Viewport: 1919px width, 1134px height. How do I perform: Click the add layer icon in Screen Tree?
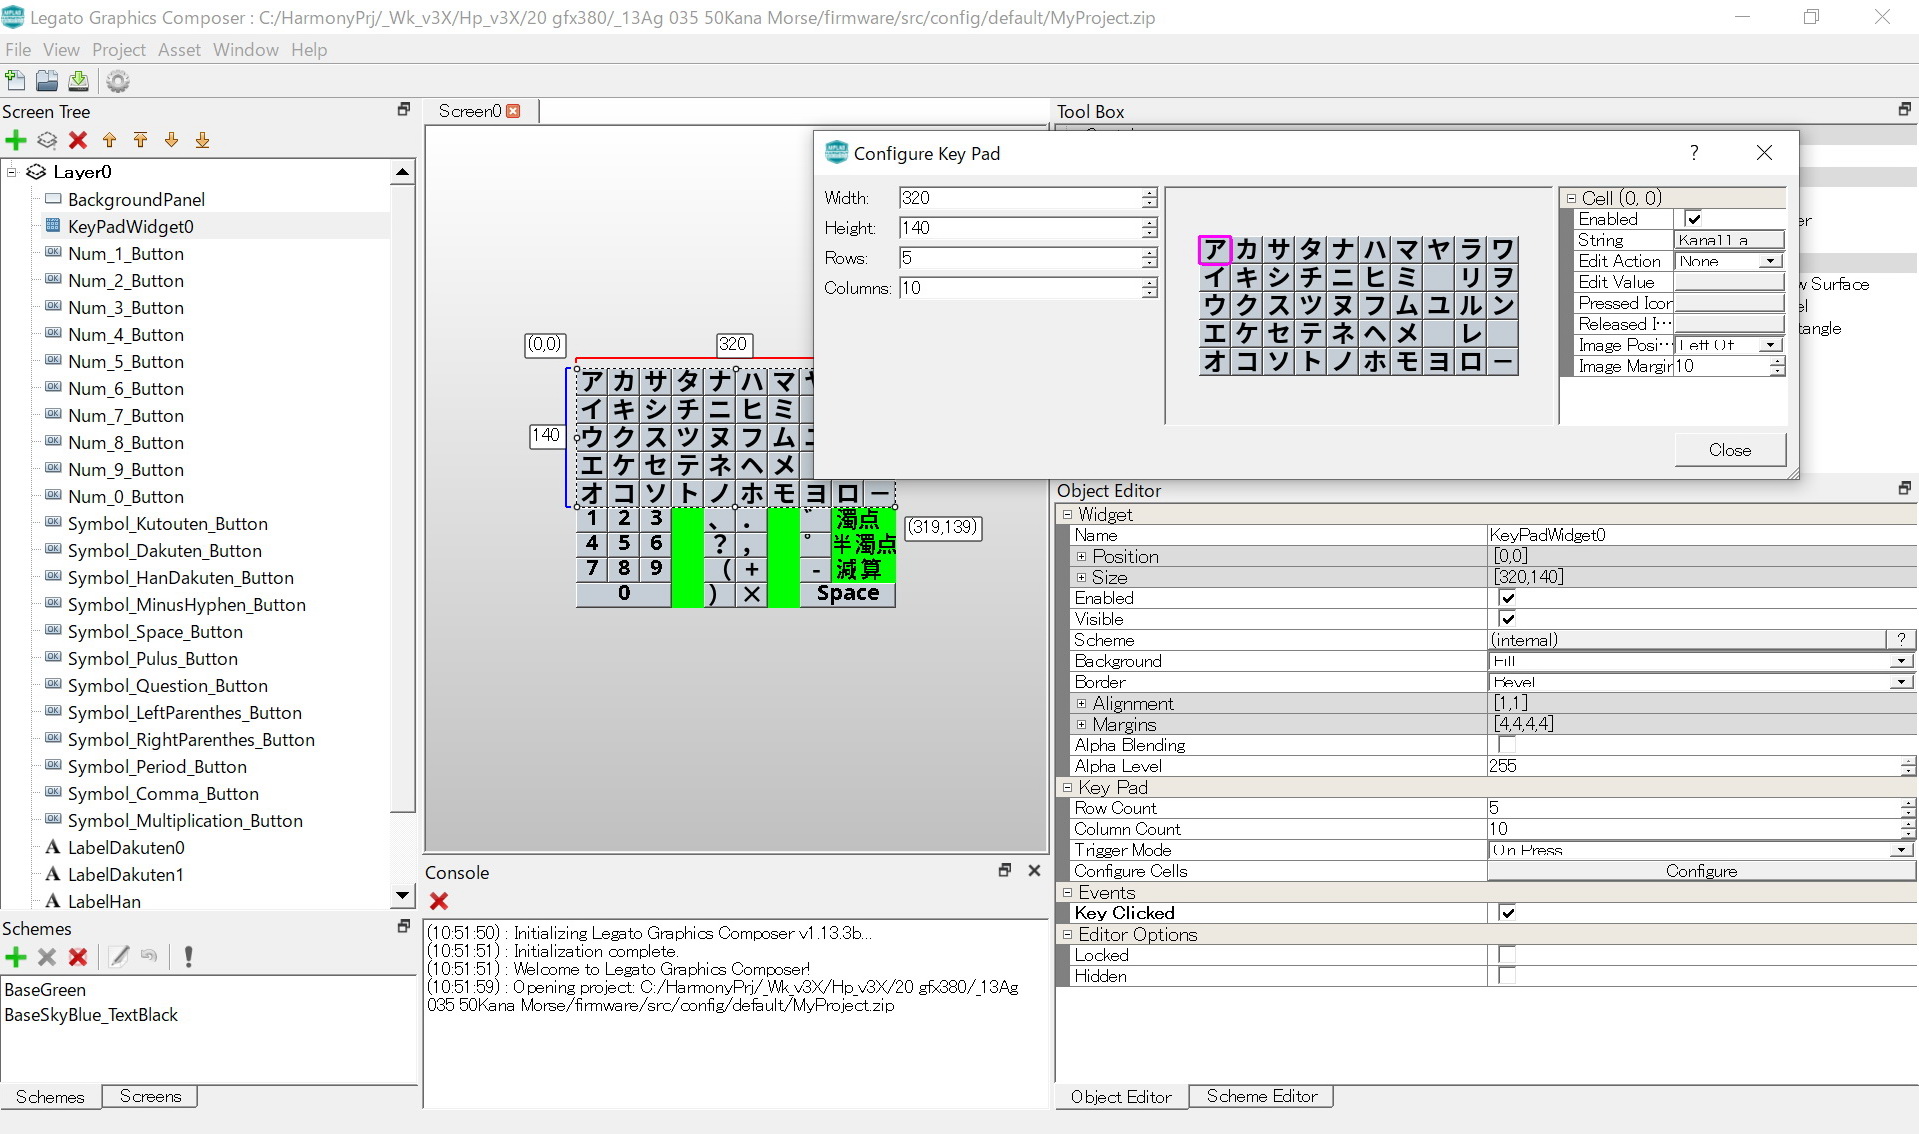(x=47, y=140)
